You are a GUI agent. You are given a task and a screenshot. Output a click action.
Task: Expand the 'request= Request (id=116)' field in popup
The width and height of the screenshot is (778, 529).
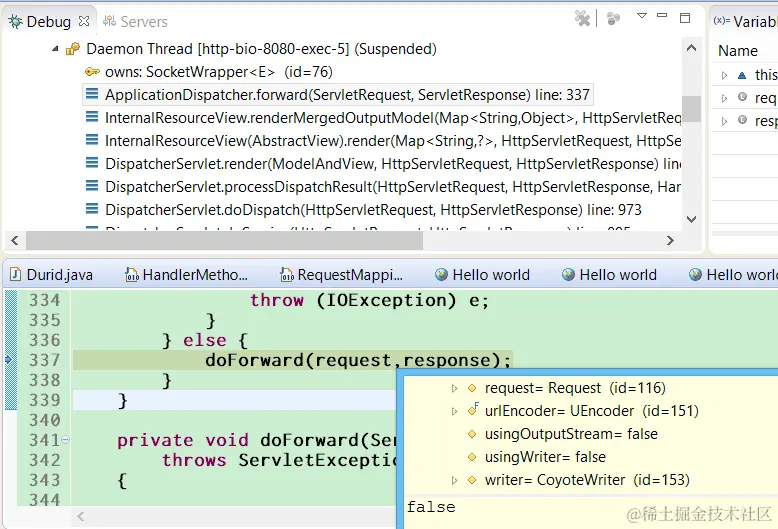click(x=454, y=388)
